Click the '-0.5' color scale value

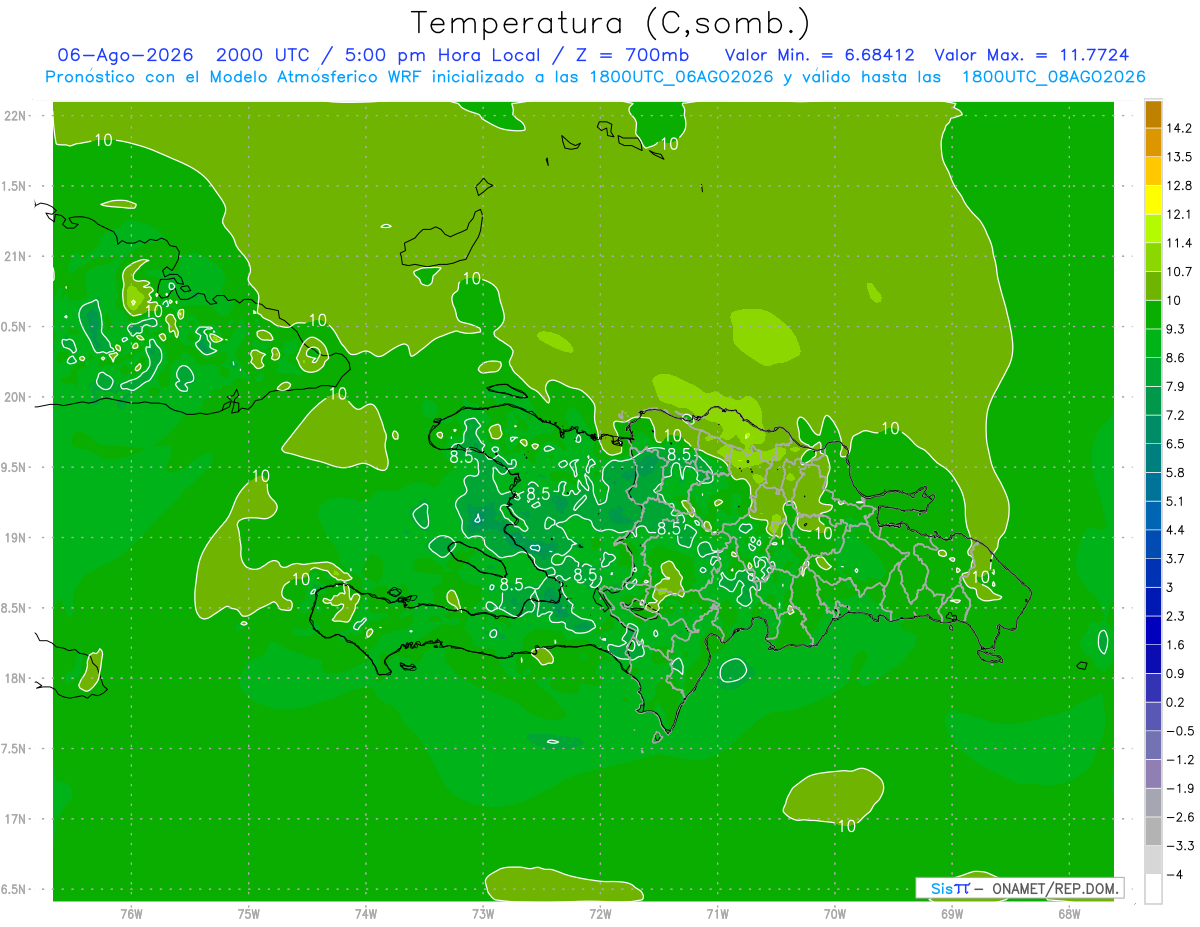(1179, 731)
